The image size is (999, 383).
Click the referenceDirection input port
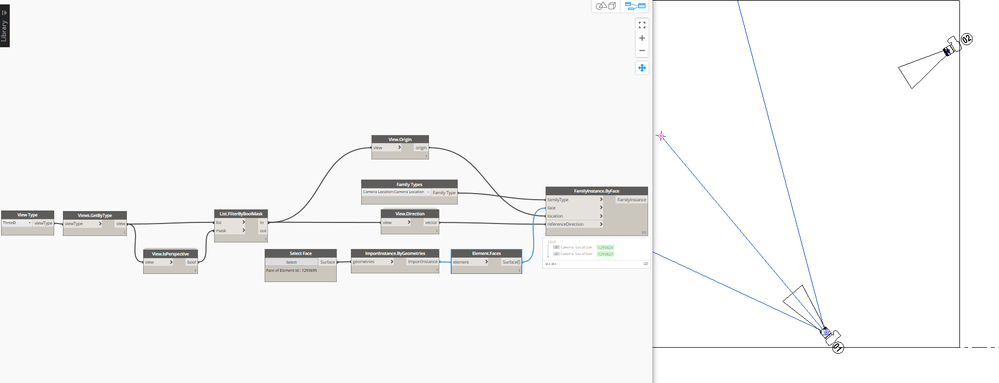(x=575, y=224)
